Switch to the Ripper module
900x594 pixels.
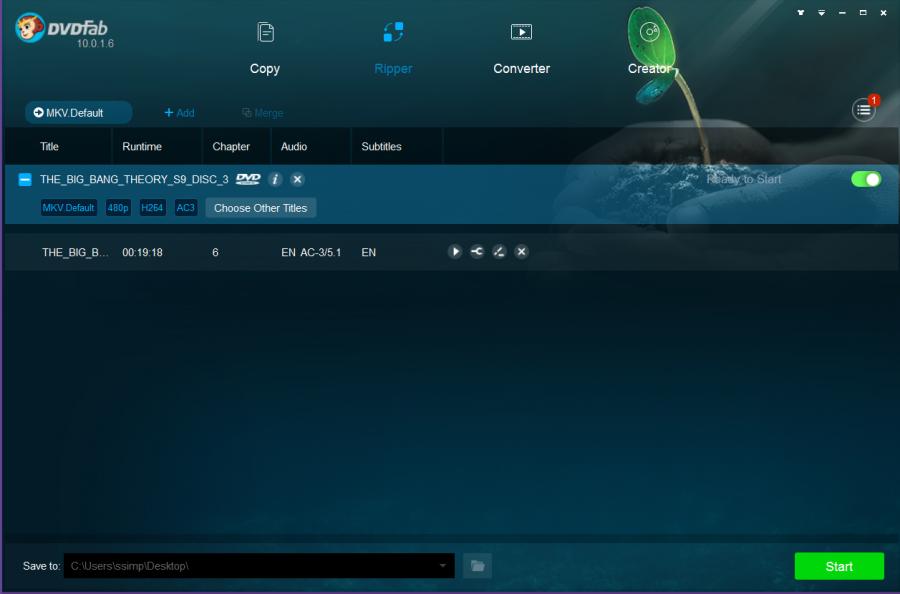(x=393, y=49)
